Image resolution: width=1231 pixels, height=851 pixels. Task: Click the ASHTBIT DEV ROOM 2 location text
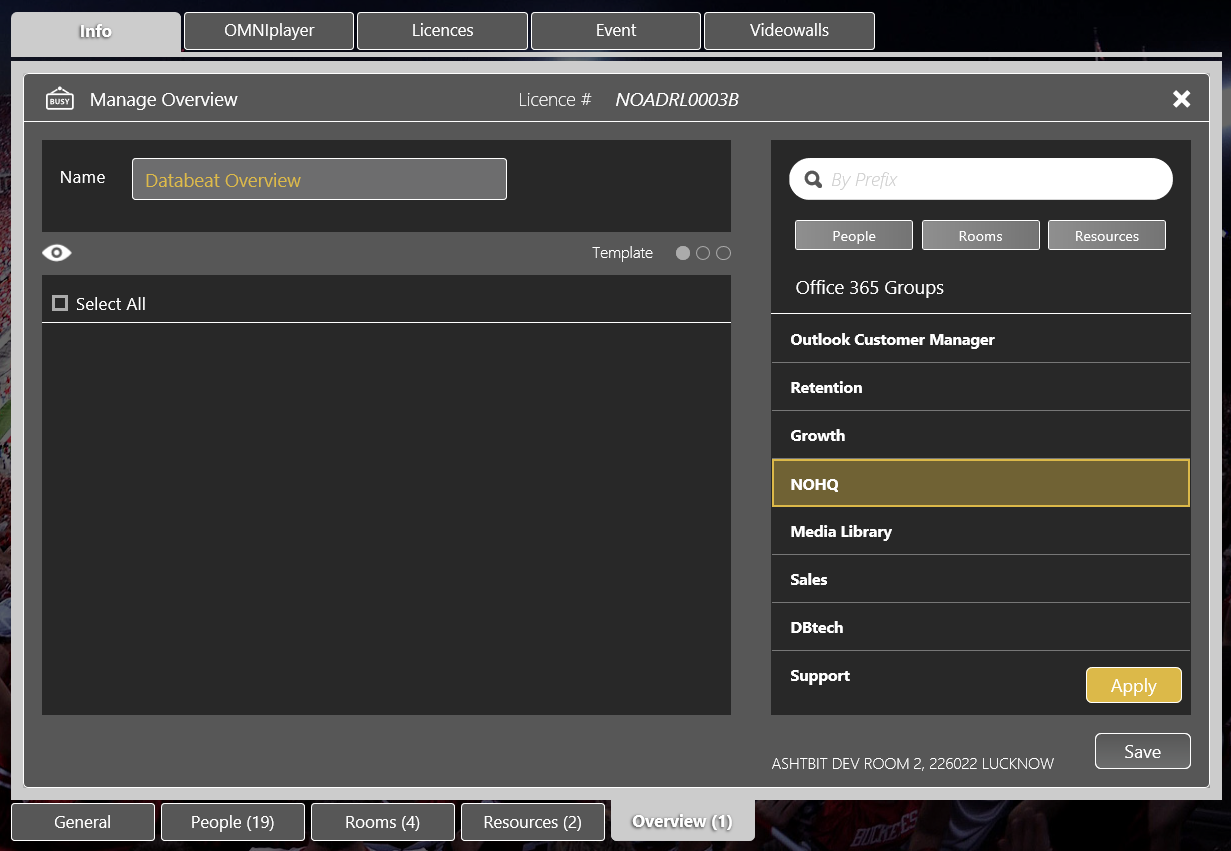[x=913, y=764]
